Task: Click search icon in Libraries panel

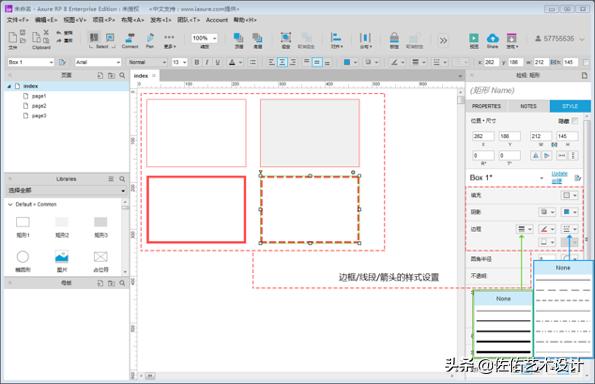Action: (122, 179)
